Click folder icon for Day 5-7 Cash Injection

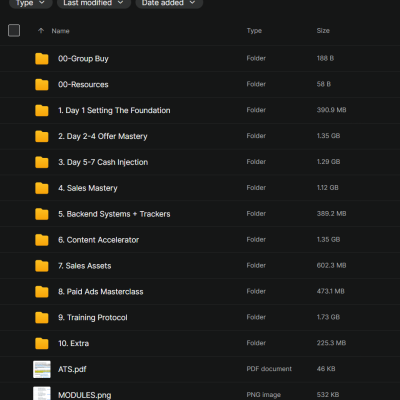(x=42, y=162)
